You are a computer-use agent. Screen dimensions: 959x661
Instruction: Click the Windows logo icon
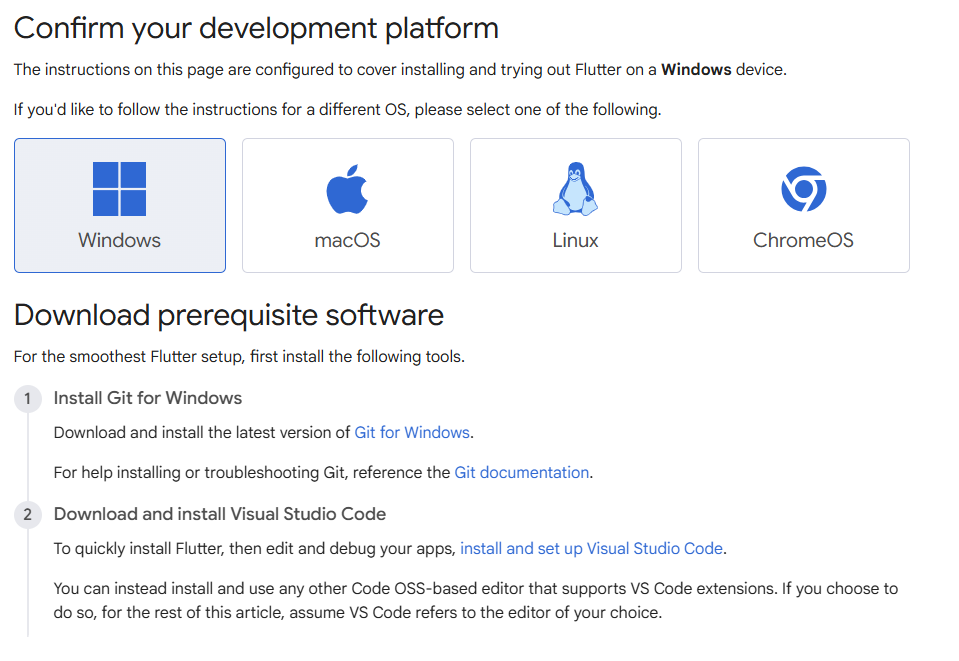(x=120, y=190)
